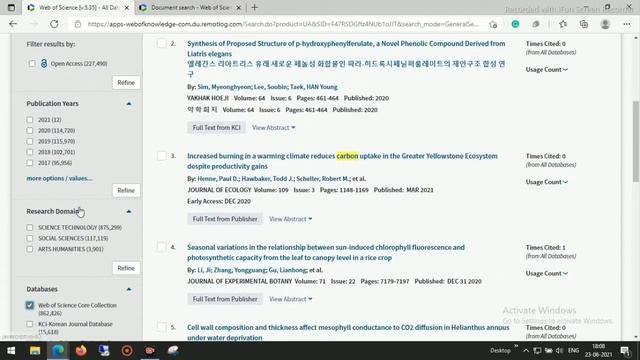The image size is (640, 360).
Task: Open the green Grammarly extension icon
Action: (516, 24)
